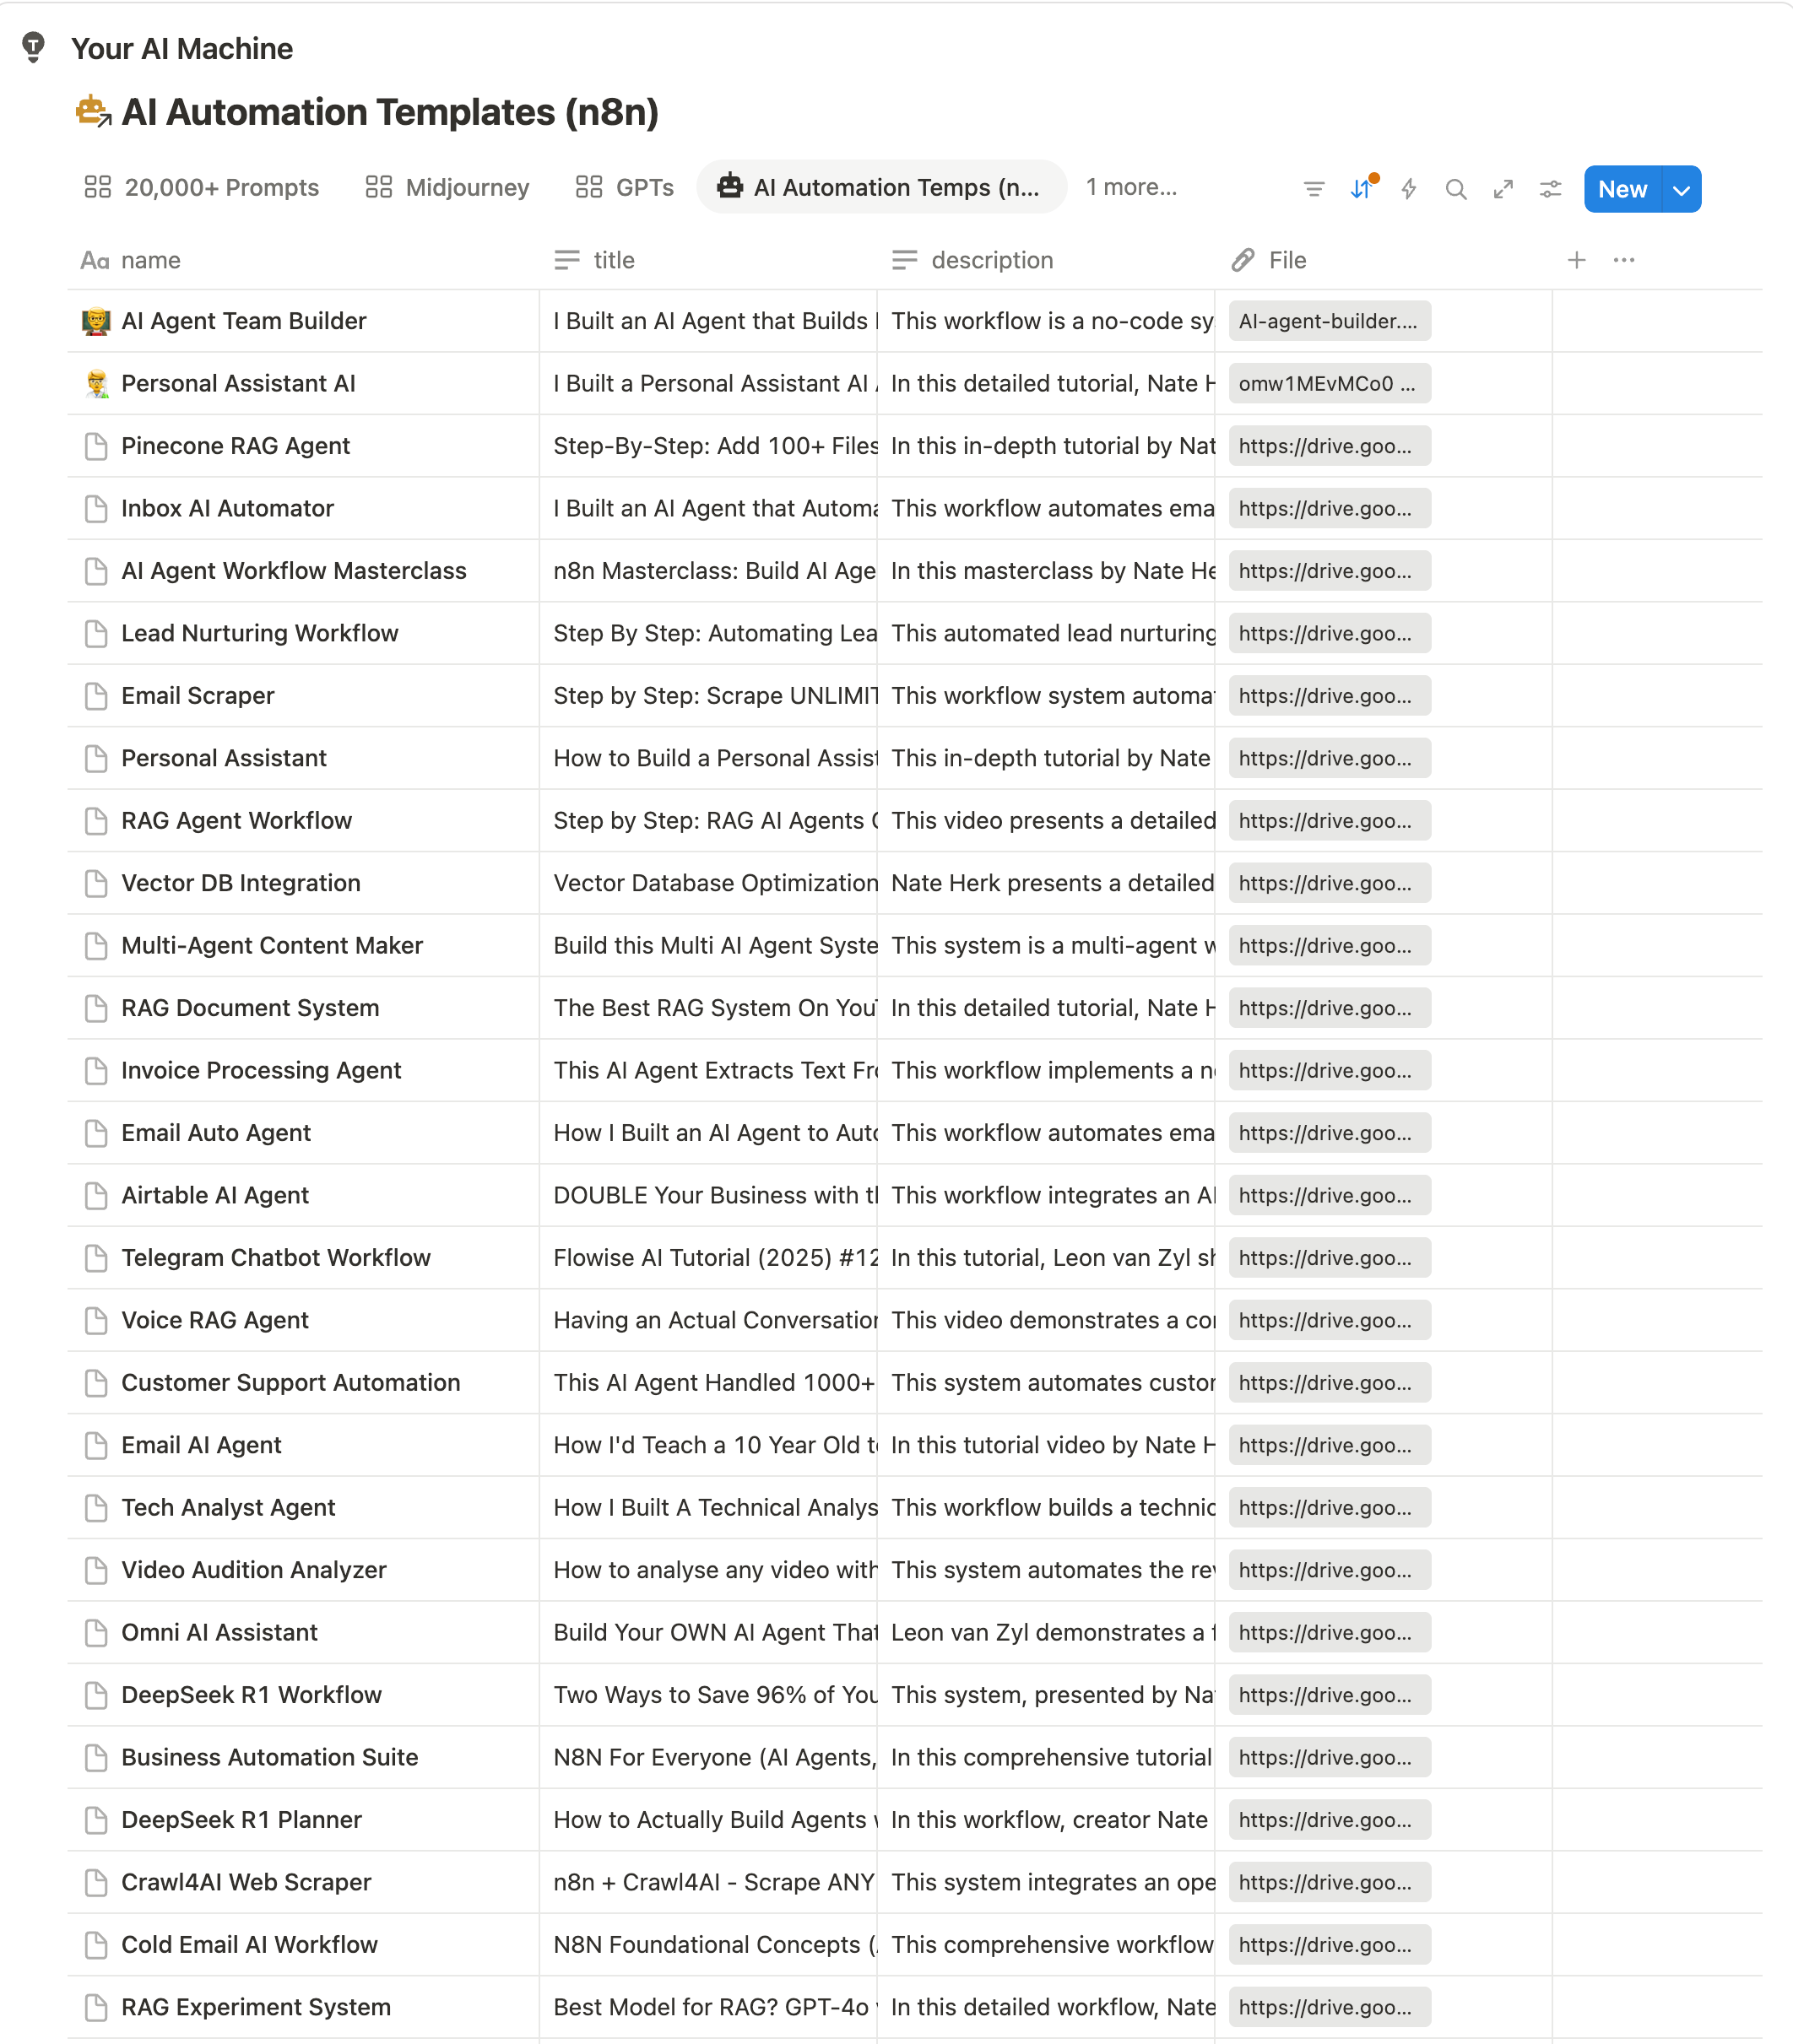The height and width of the screenshot is (2044, 1793).
Task: Select the AI Automation Temps (n... tab
Action: click(x=882, y=187)
